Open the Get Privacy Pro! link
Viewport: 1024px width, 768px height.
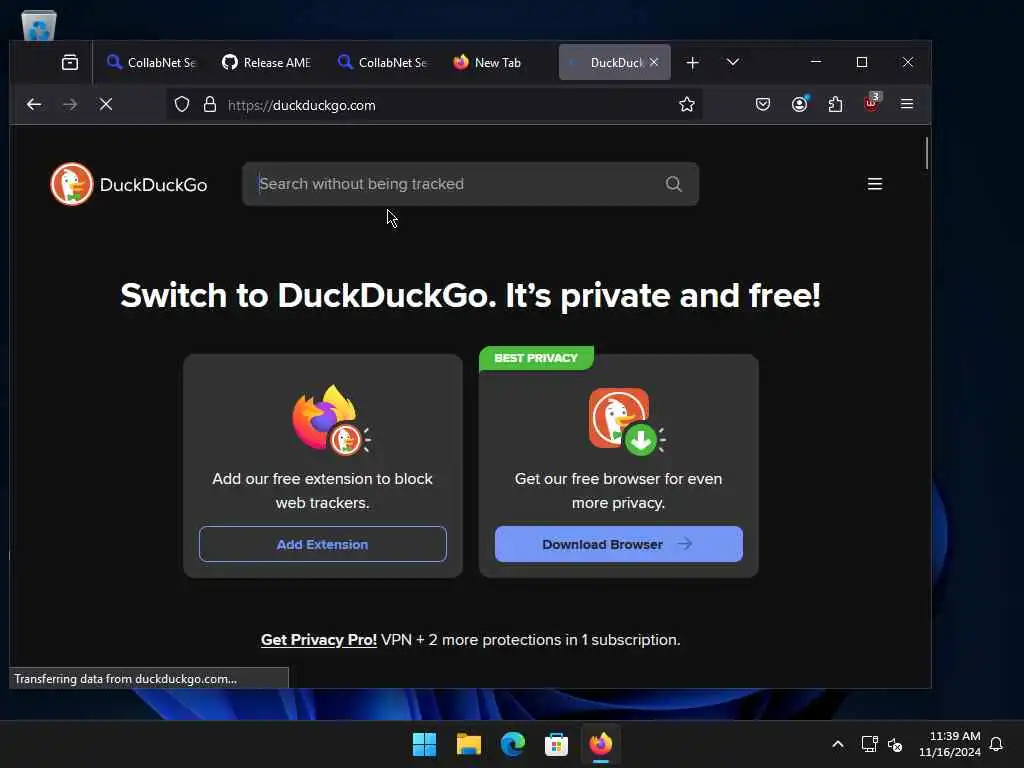pyautogui.click(x=319, y=640)
